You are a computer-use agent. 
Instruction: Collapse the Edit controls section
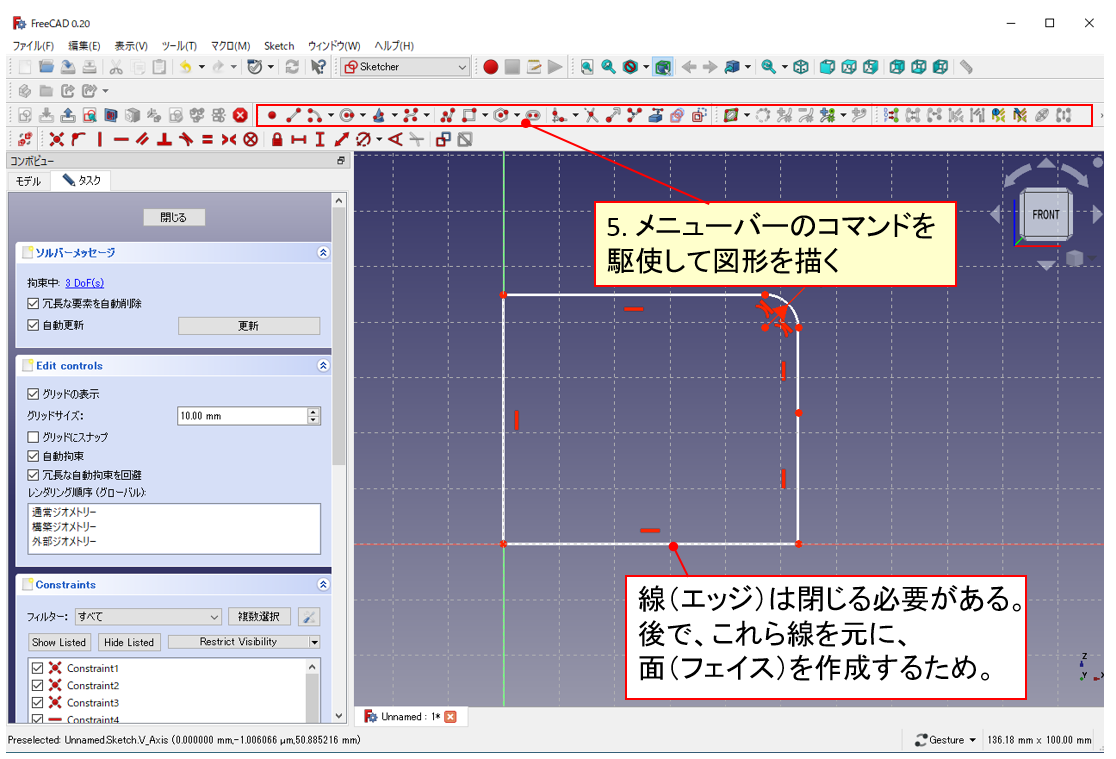coord(323,365)
